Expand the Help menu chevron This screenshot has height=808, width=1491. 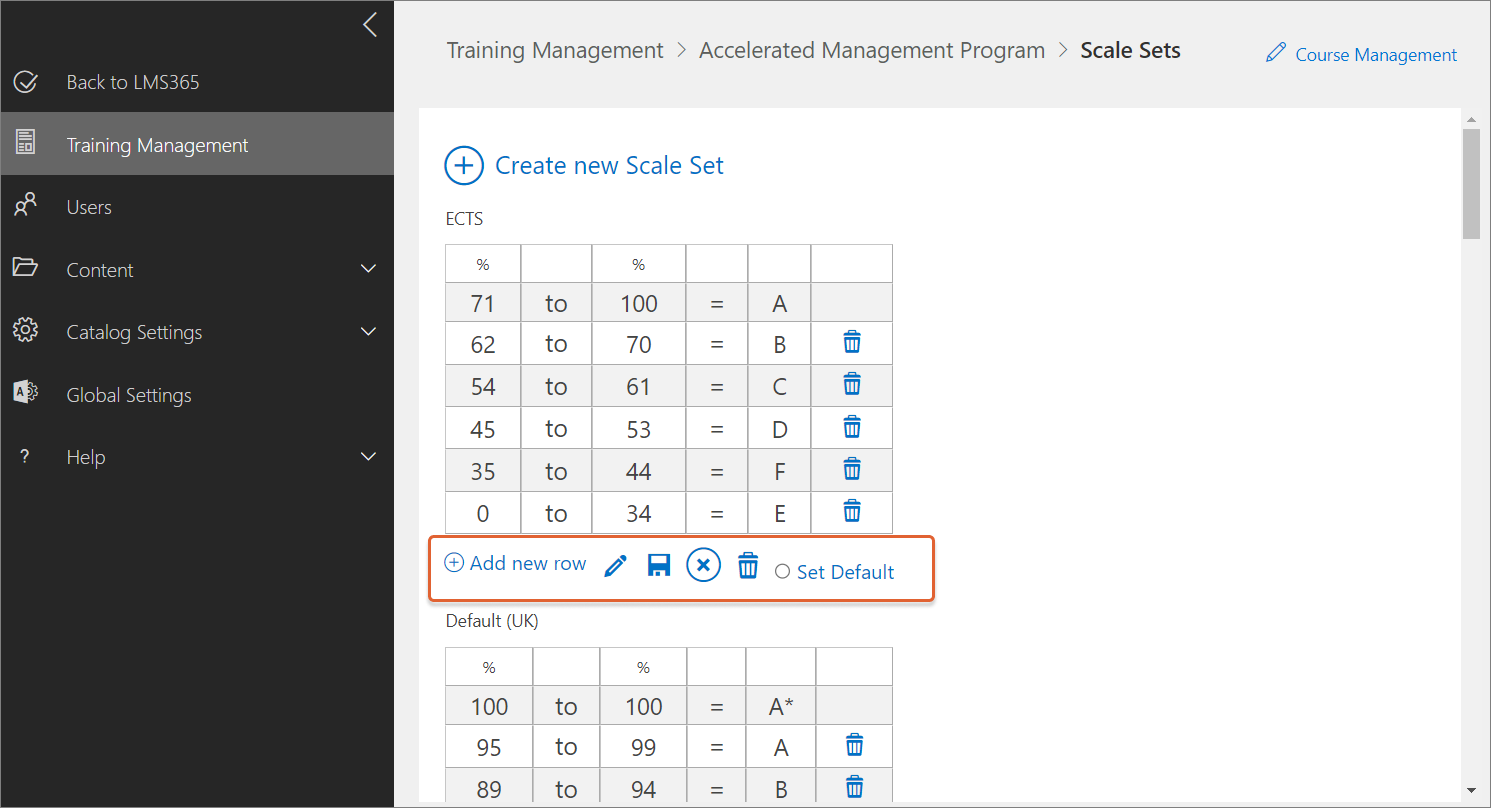pos(368,457)
